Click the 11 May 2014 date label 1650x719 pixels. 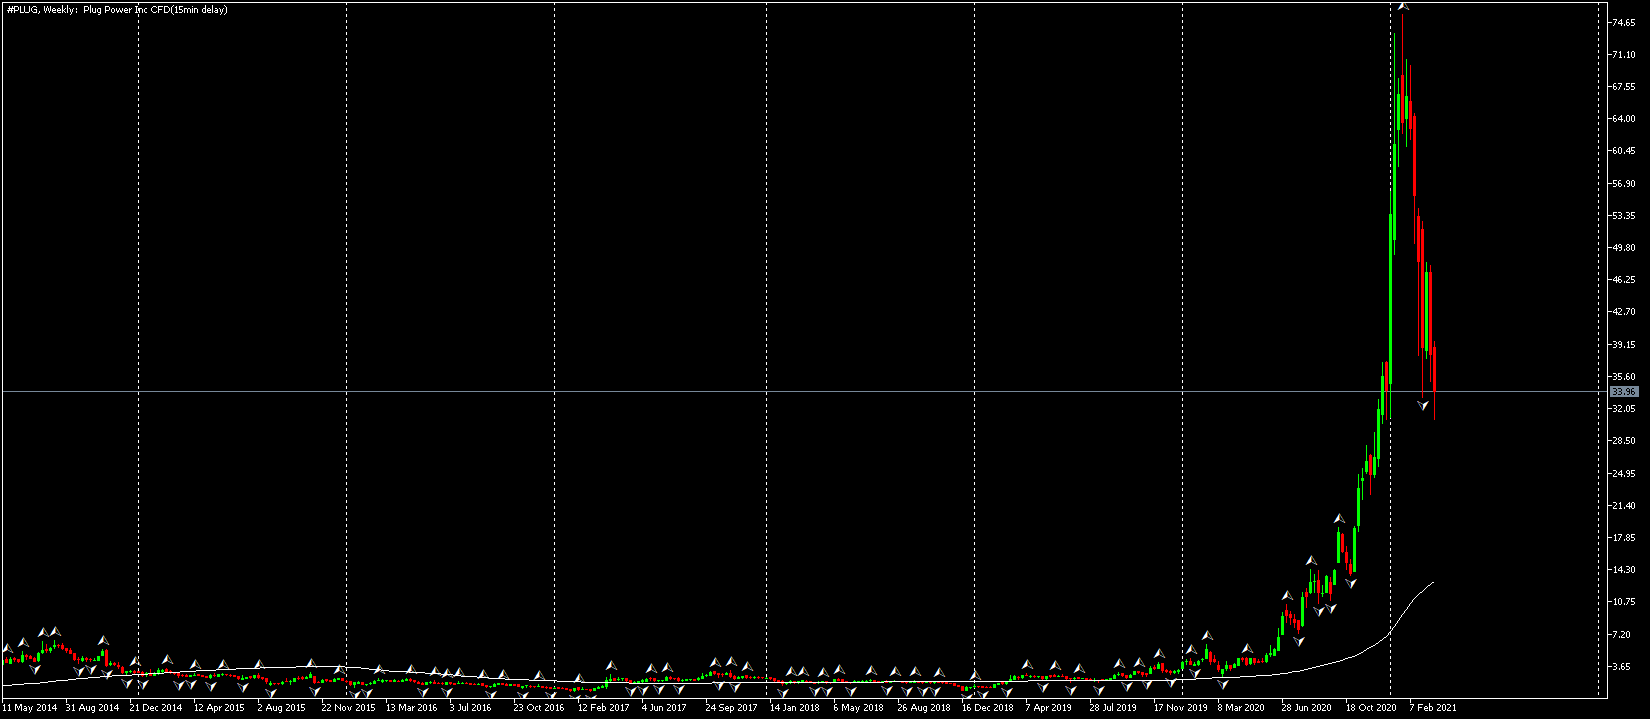pyautogui.click(x=30, y=707)
